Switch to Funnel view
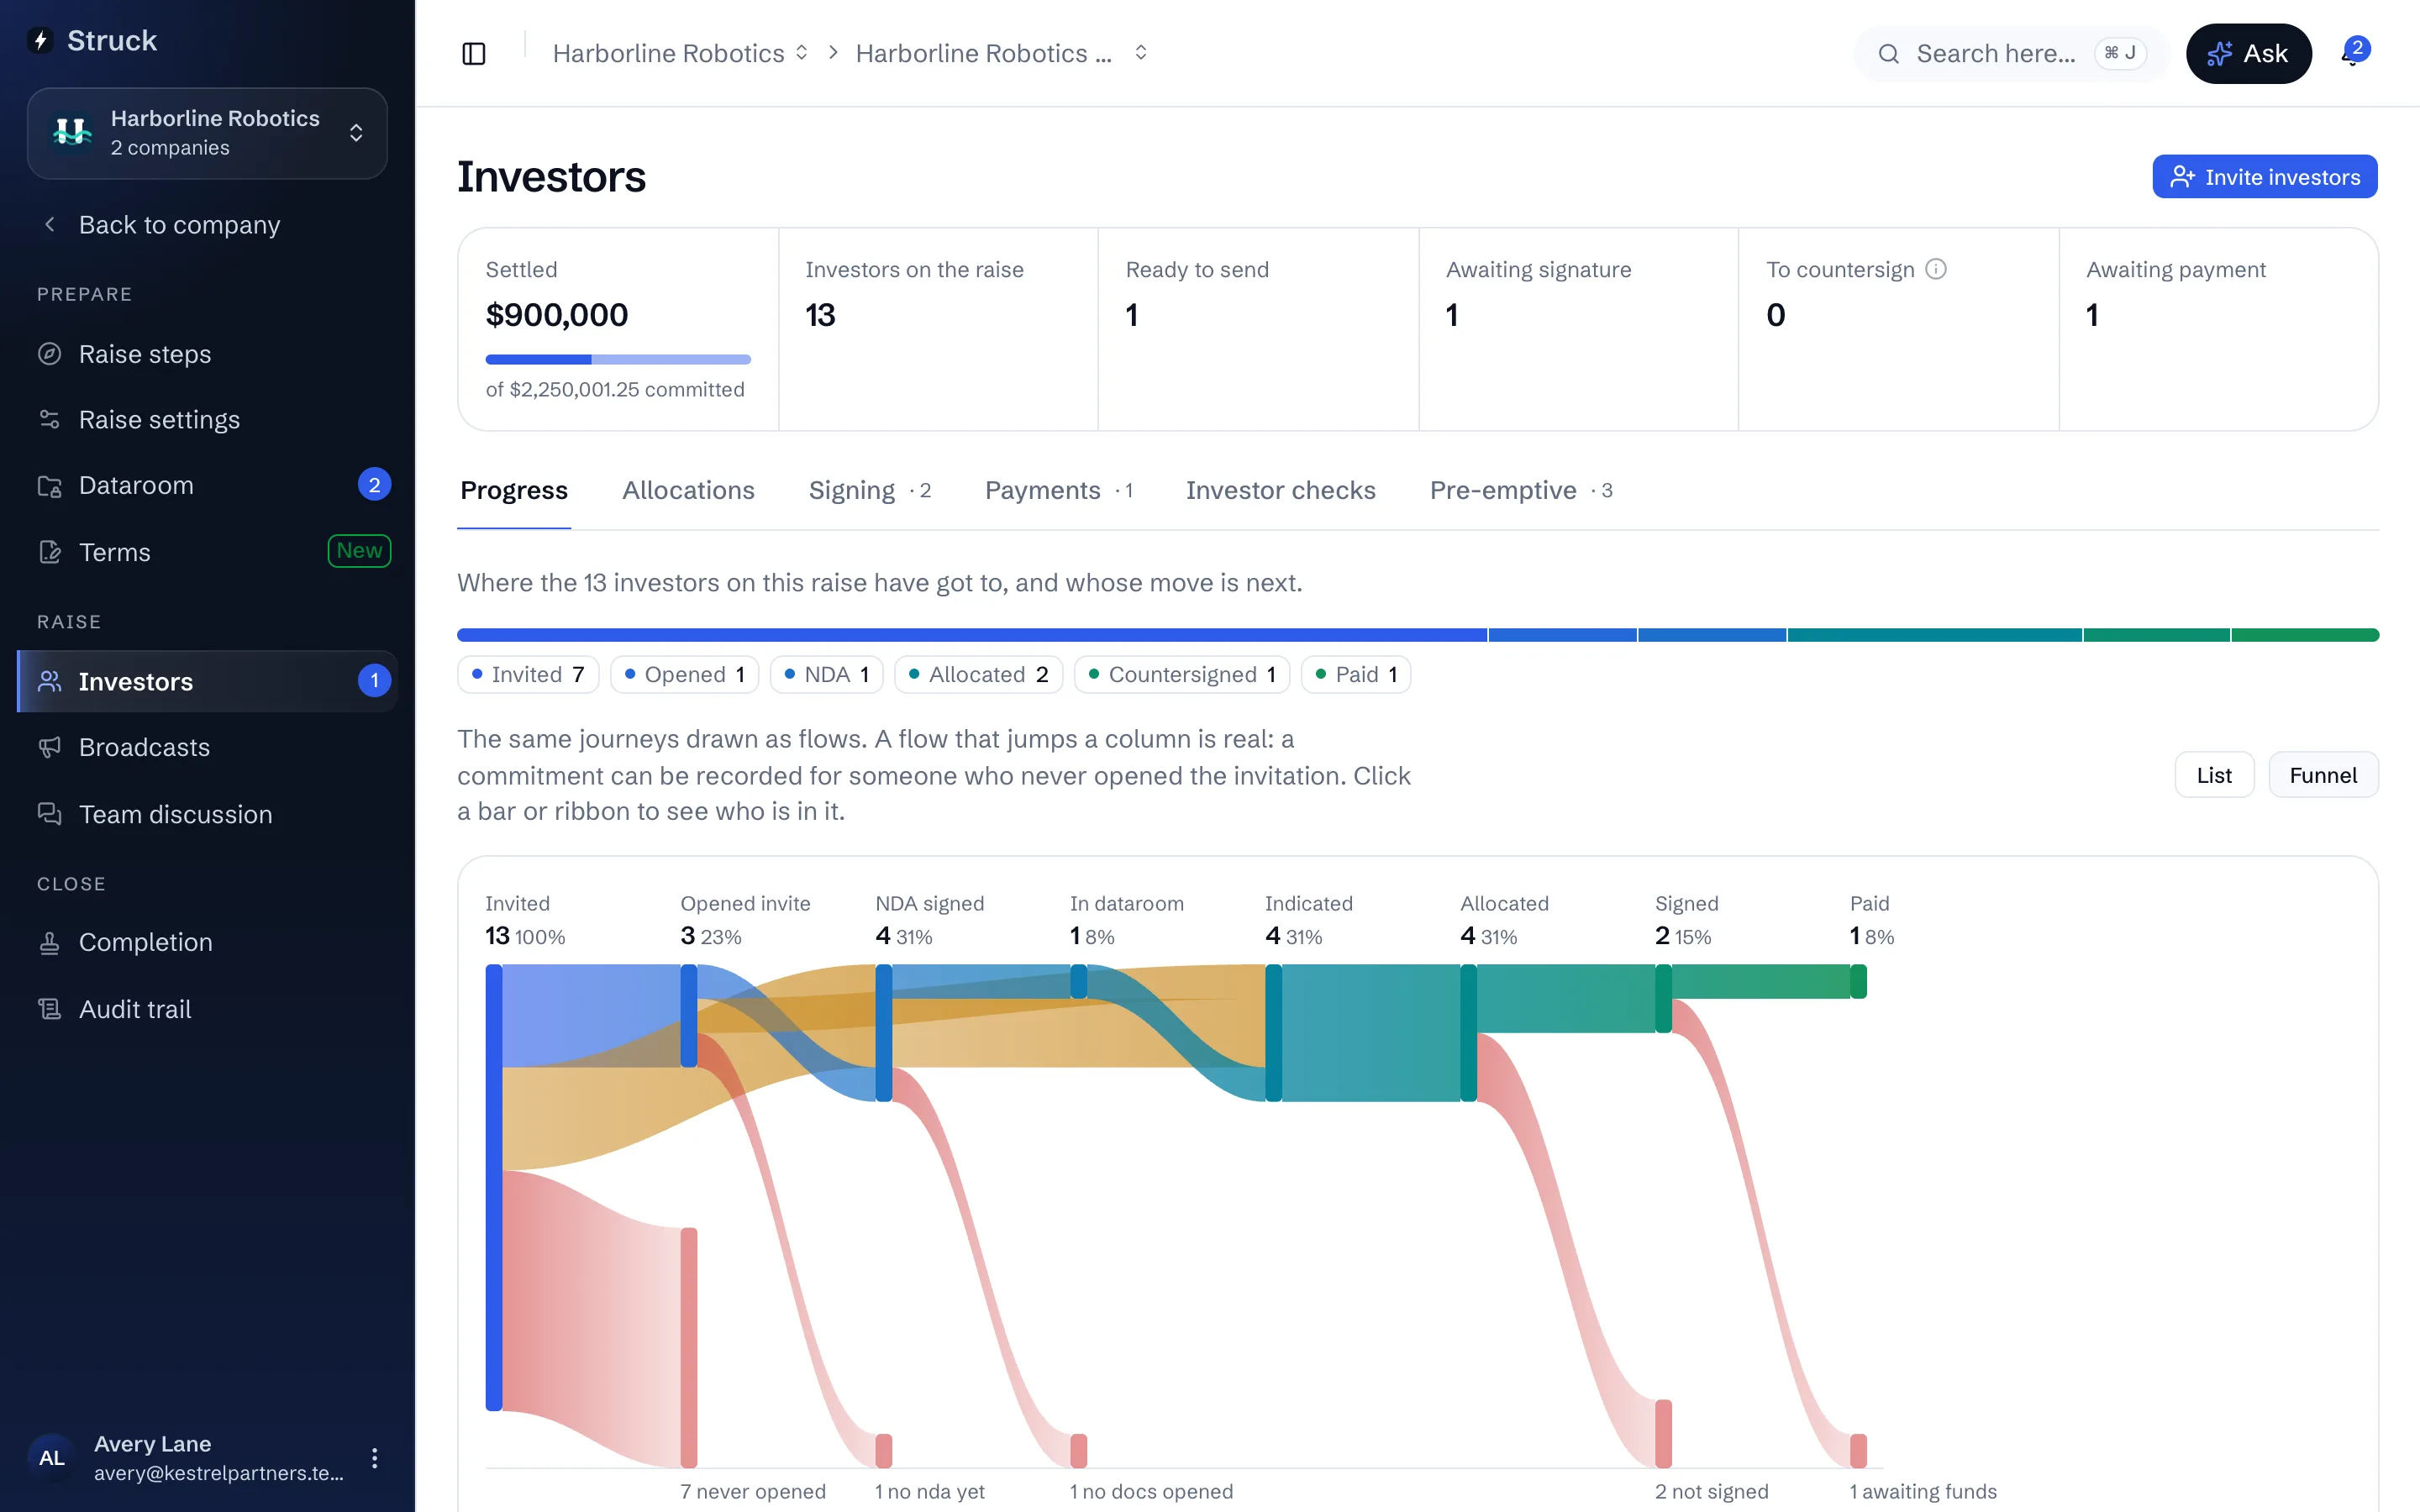Viewport: 2420px width, 1512px height. click(2323, 775)
